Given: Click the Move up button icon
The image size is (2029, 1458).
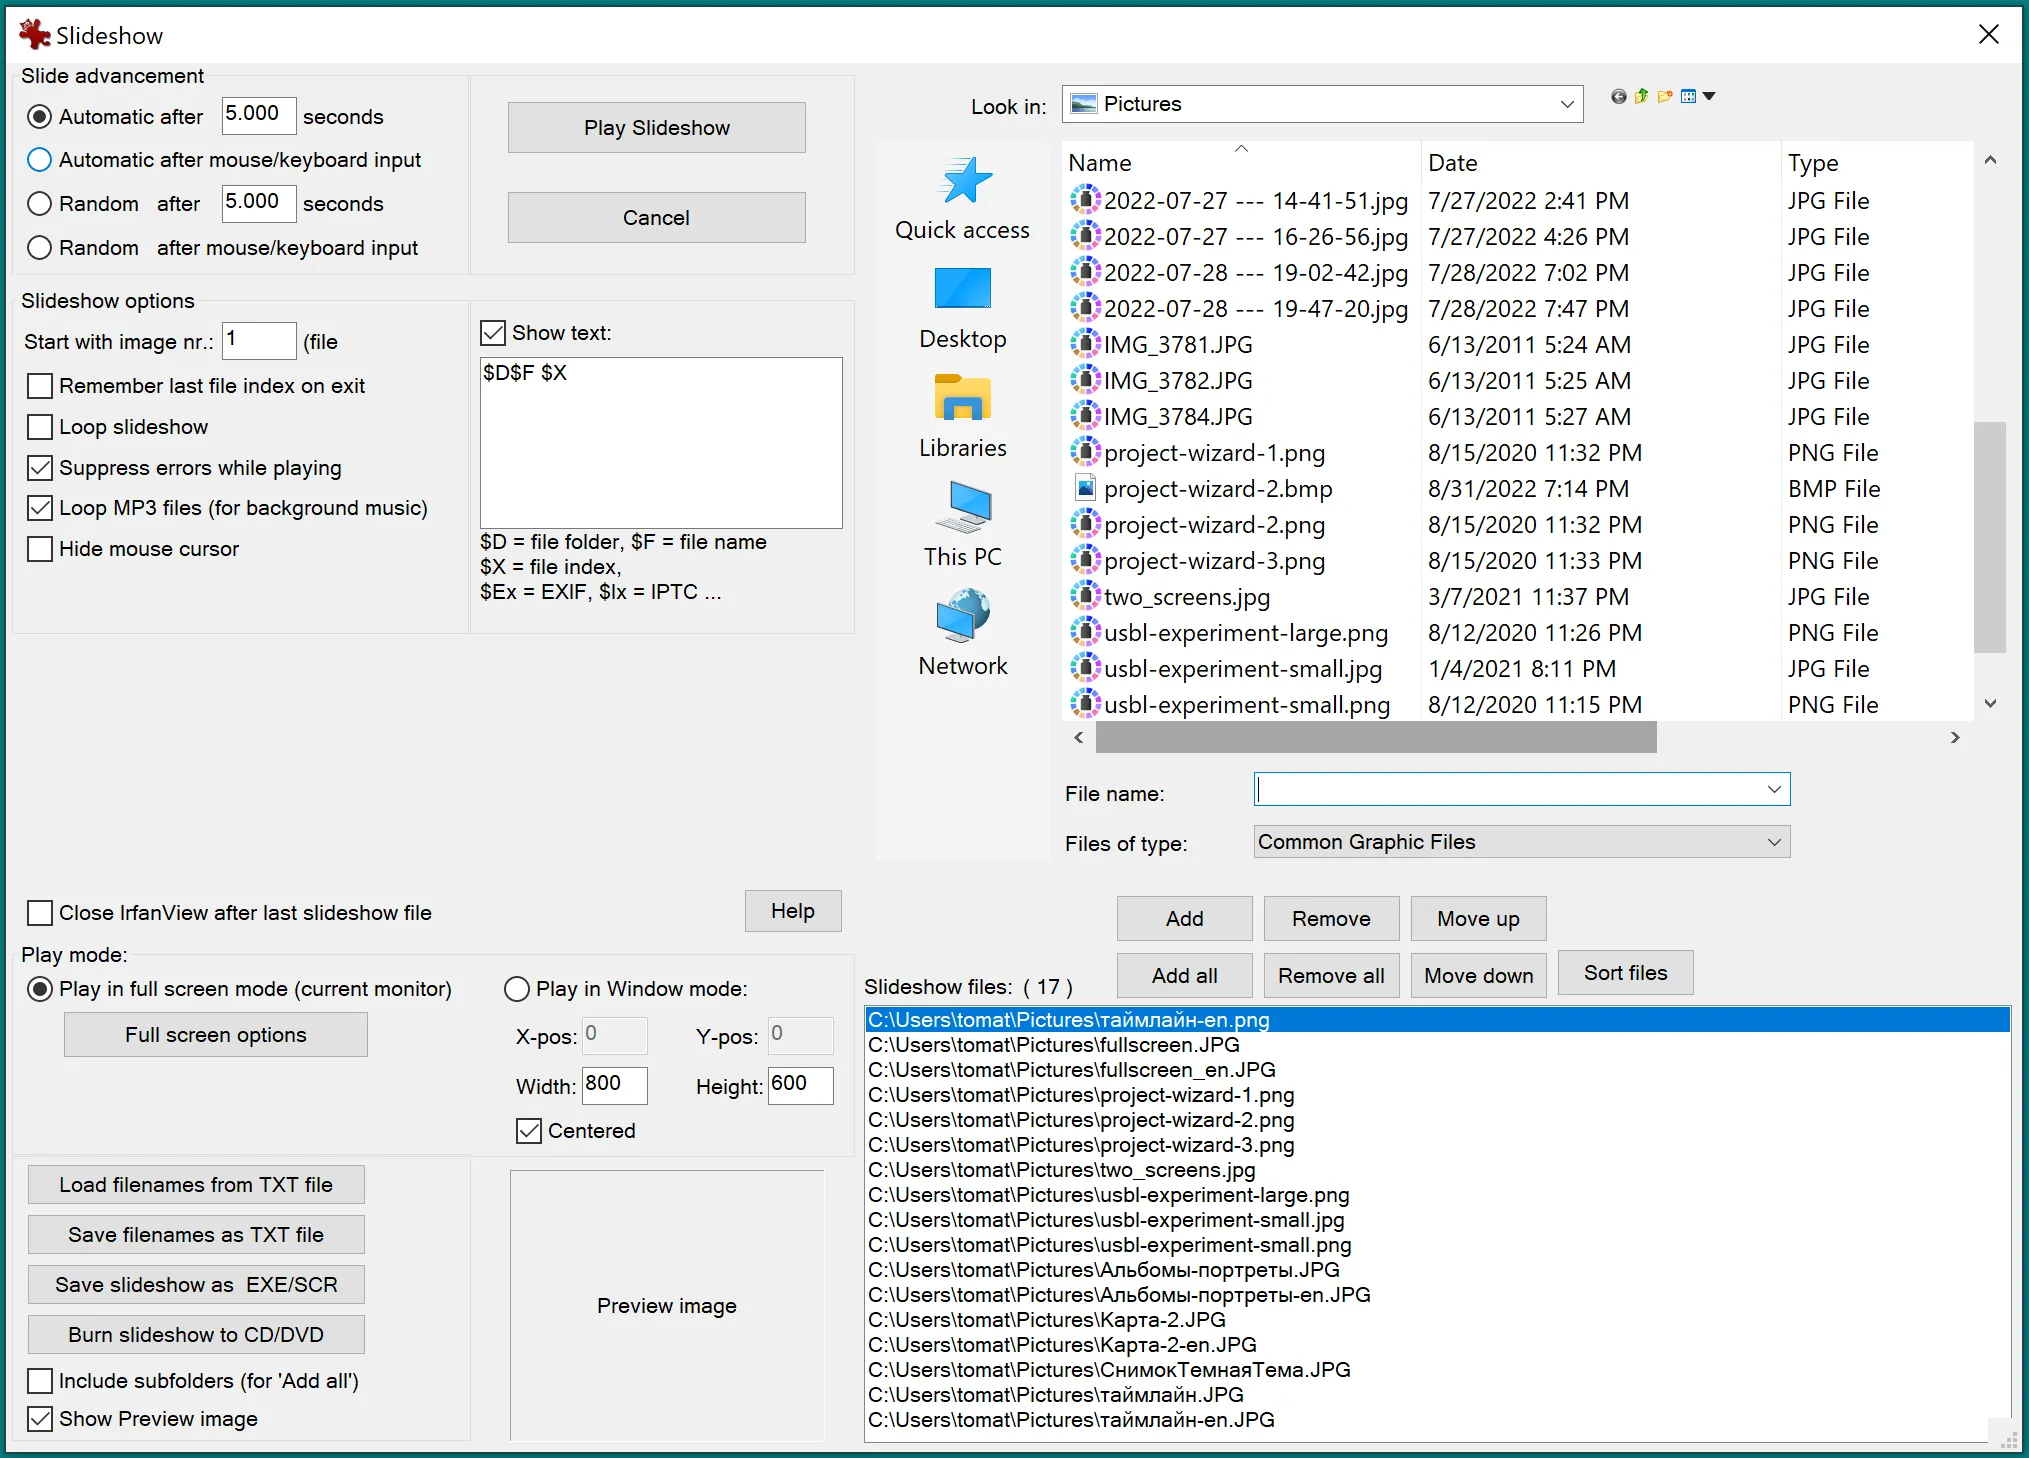Looking at the screenshot, I should [x=1479, y=916].
